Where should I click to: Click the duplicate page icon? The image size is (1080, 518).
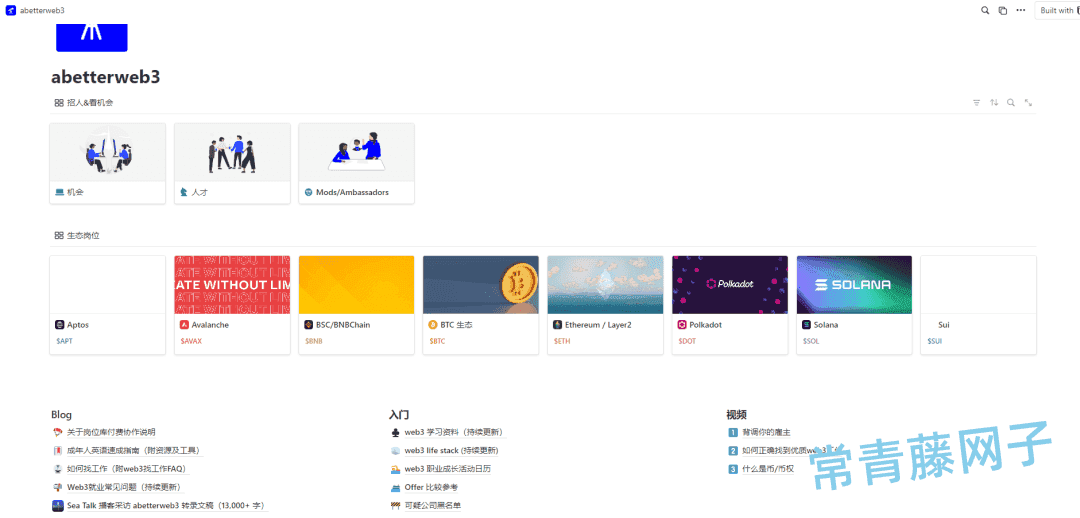1003,10
